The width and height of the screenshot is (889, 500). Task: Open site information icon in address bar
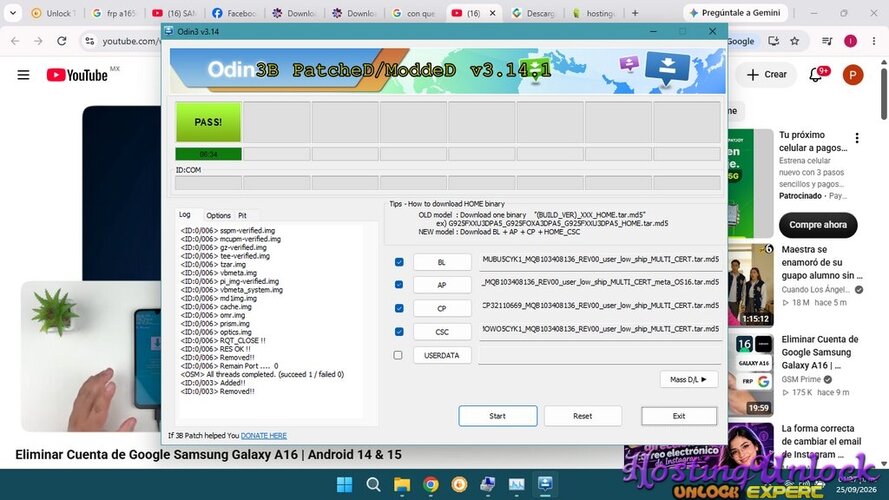coord(90,41)
